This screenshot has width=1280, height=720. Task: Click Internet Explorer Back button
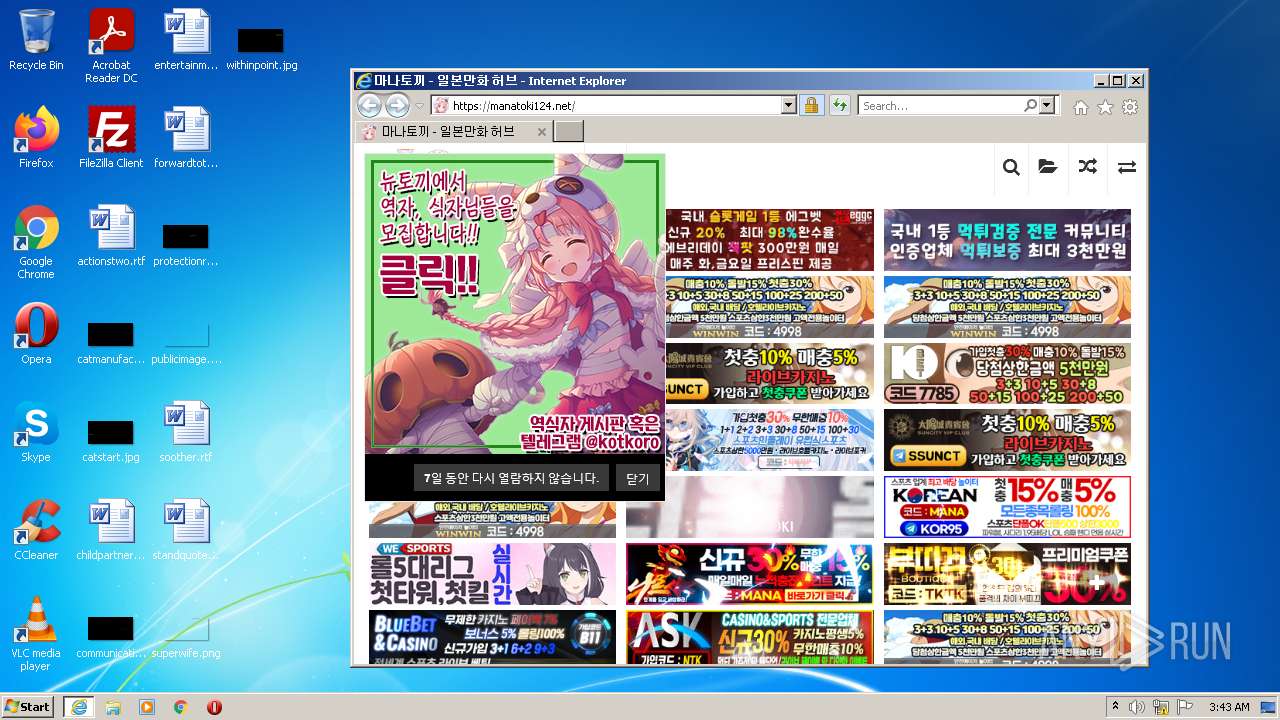(x=369, y=105)
